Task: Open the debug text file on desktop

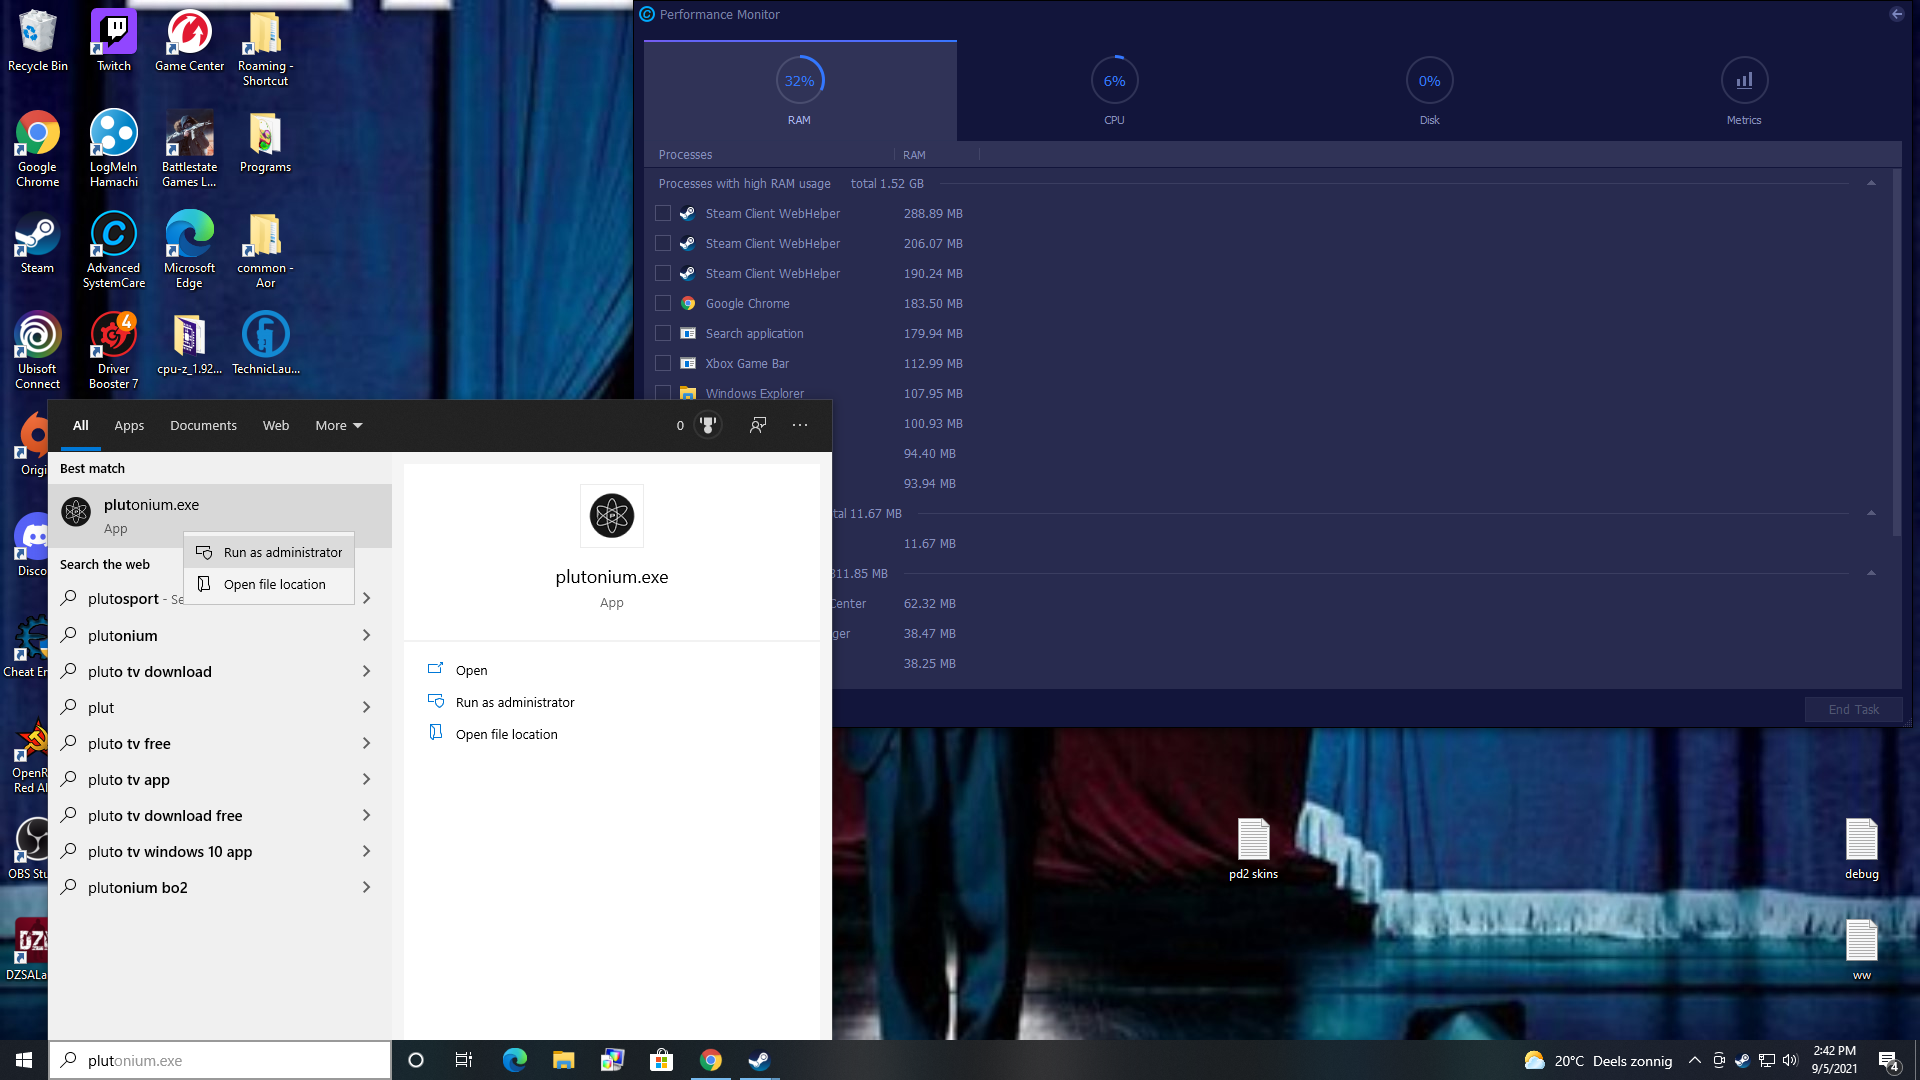Action: (x=1861, y=849)
